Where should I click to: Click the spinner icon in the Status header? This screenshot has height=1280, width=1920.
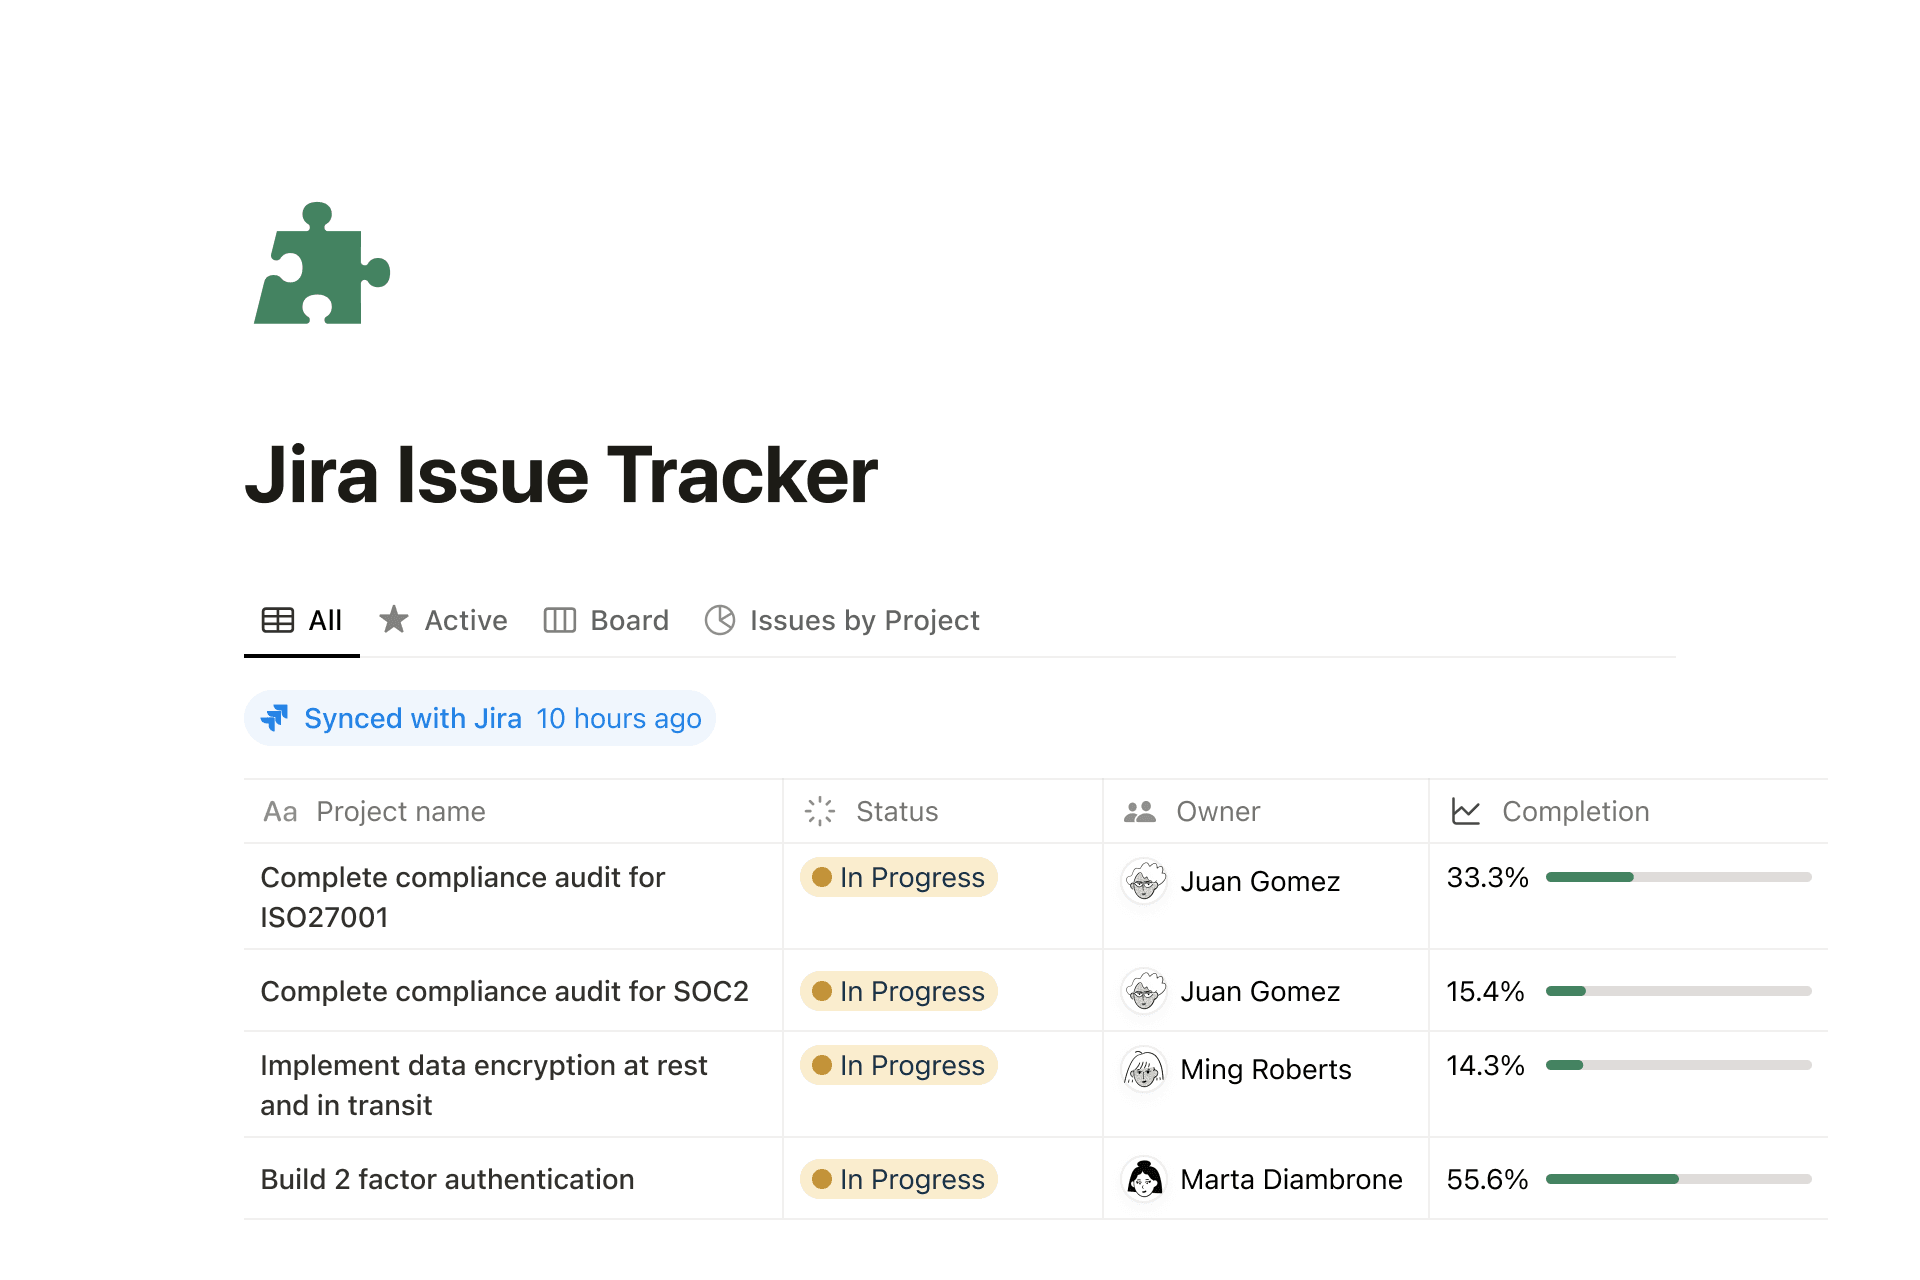click(820, 811)
